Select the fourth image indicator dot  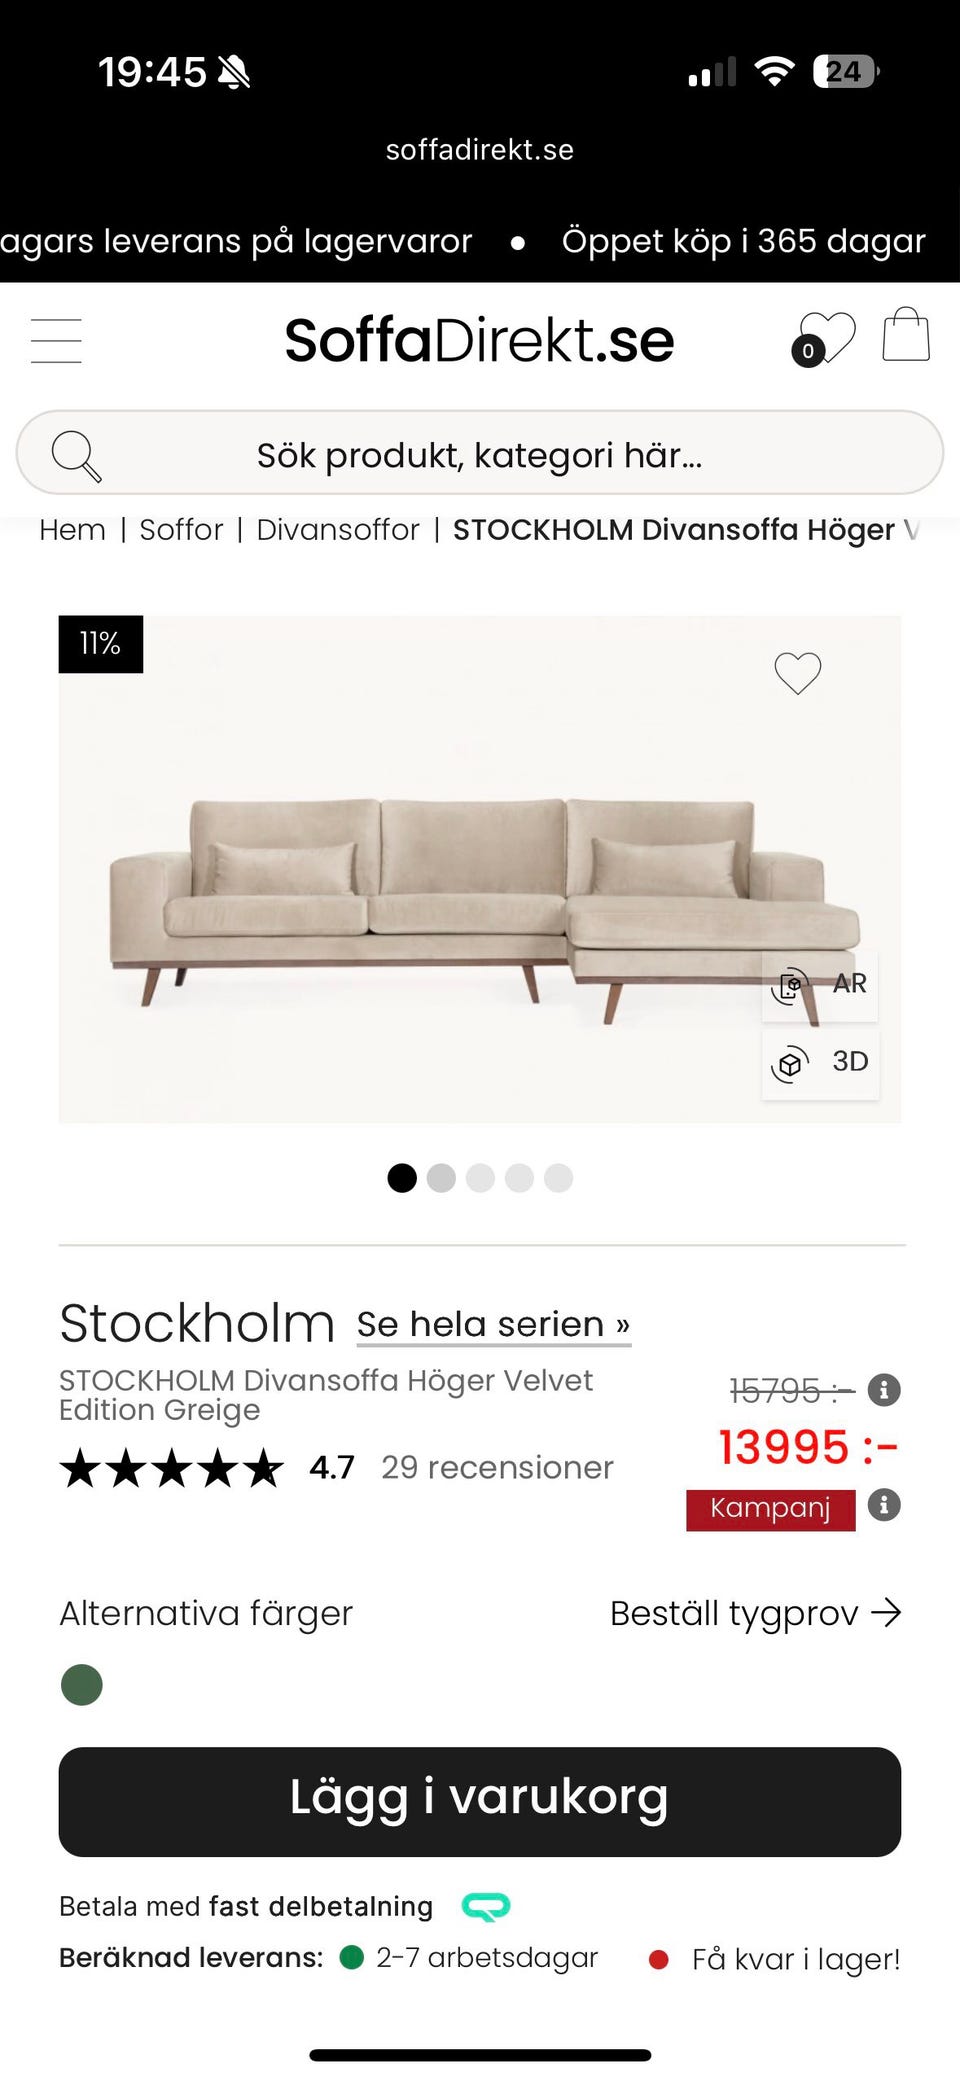click(x=519, y=1178)
